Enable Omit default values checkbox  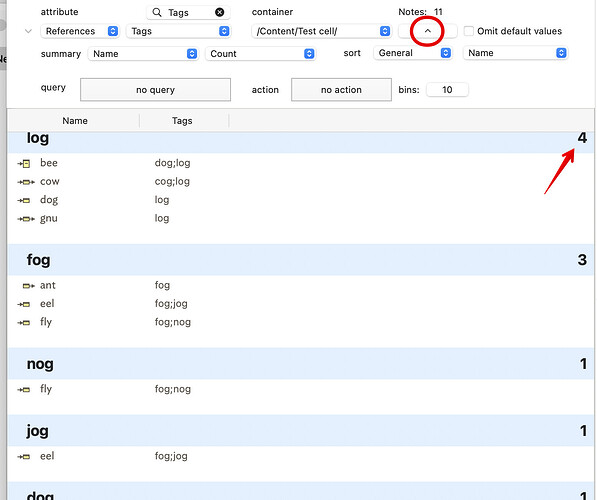[x=469, y=31]
